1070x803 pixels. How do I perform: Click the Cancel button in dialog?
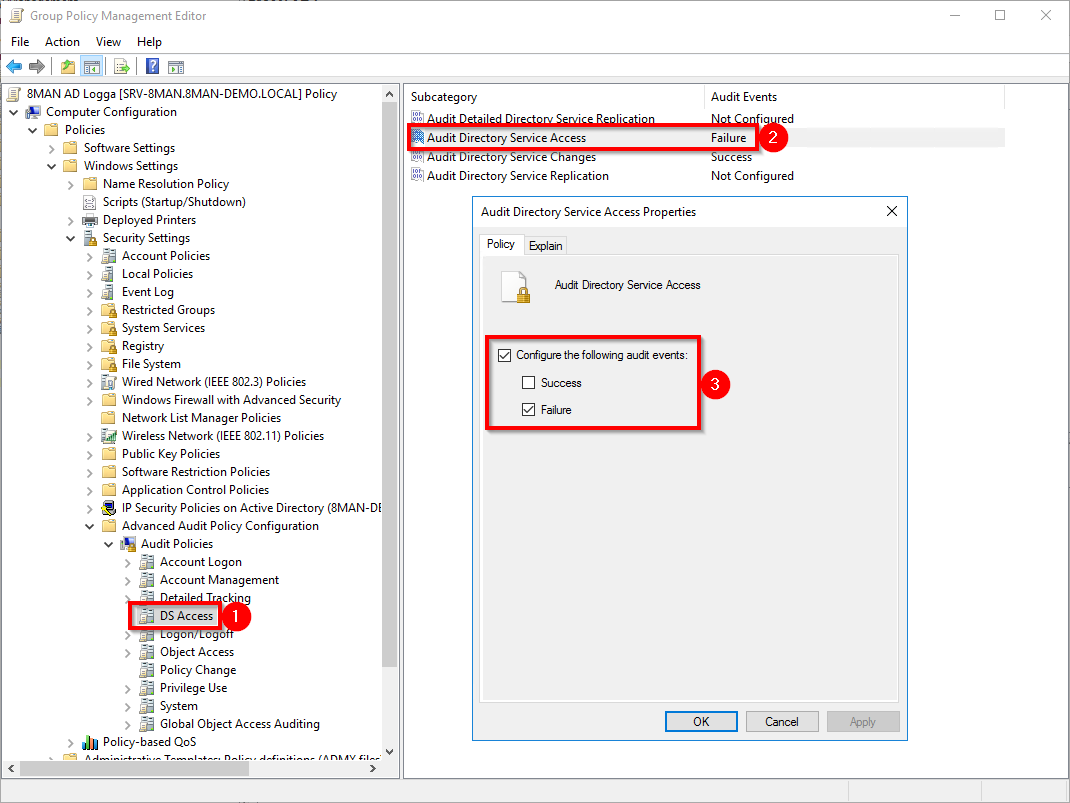click(781, 721)
